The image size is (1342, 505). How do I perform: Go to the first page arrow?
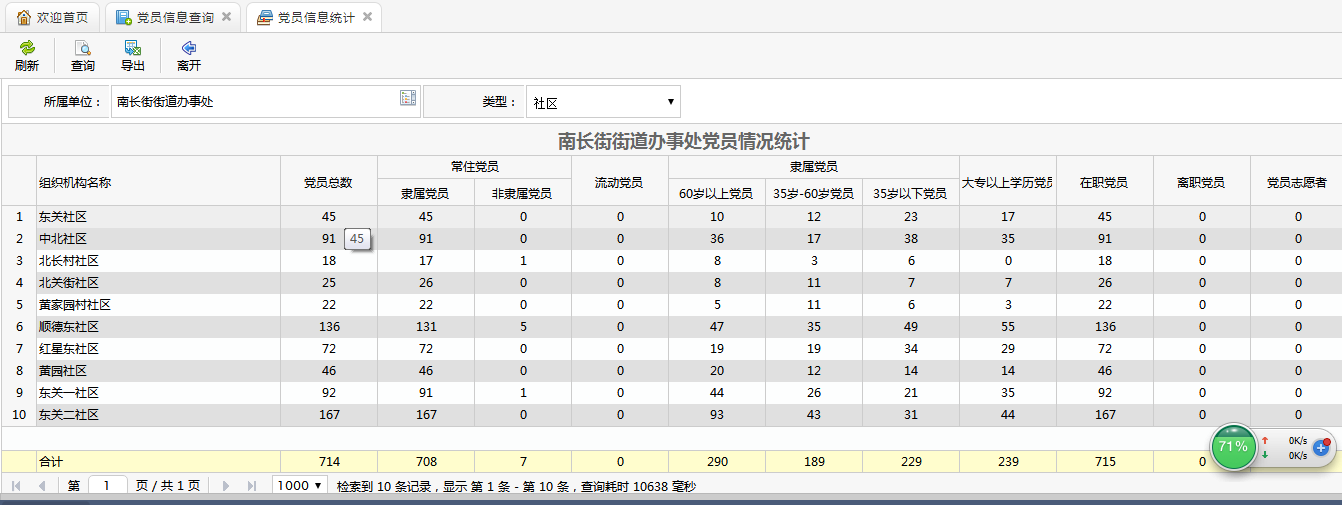point(16,485)
